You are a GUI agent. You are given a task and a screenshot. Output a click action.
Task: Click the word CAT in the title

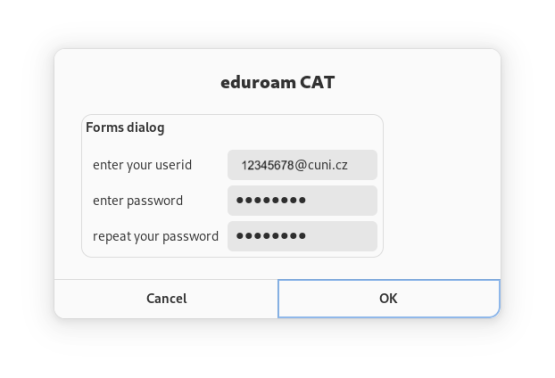[317, 82]
